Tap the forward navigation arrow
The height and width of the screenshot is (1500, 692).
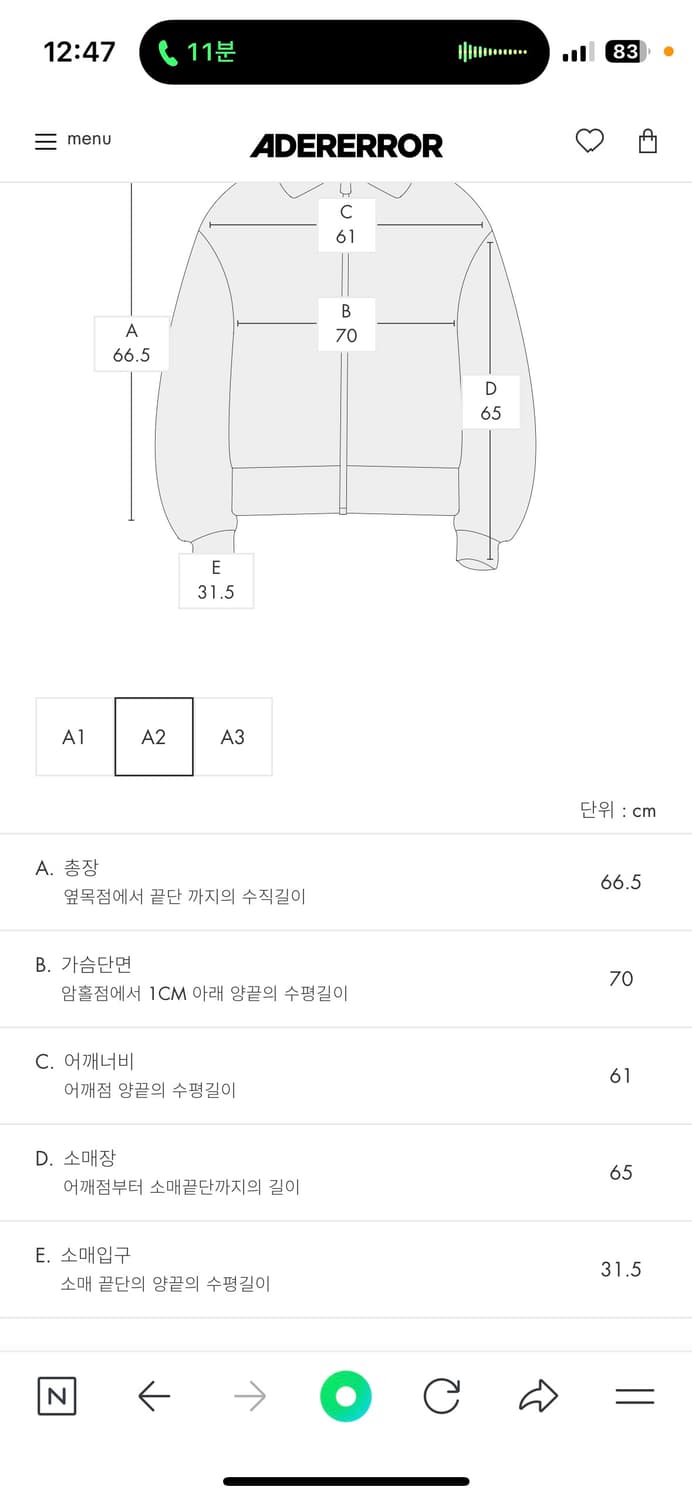point(249,1396)
